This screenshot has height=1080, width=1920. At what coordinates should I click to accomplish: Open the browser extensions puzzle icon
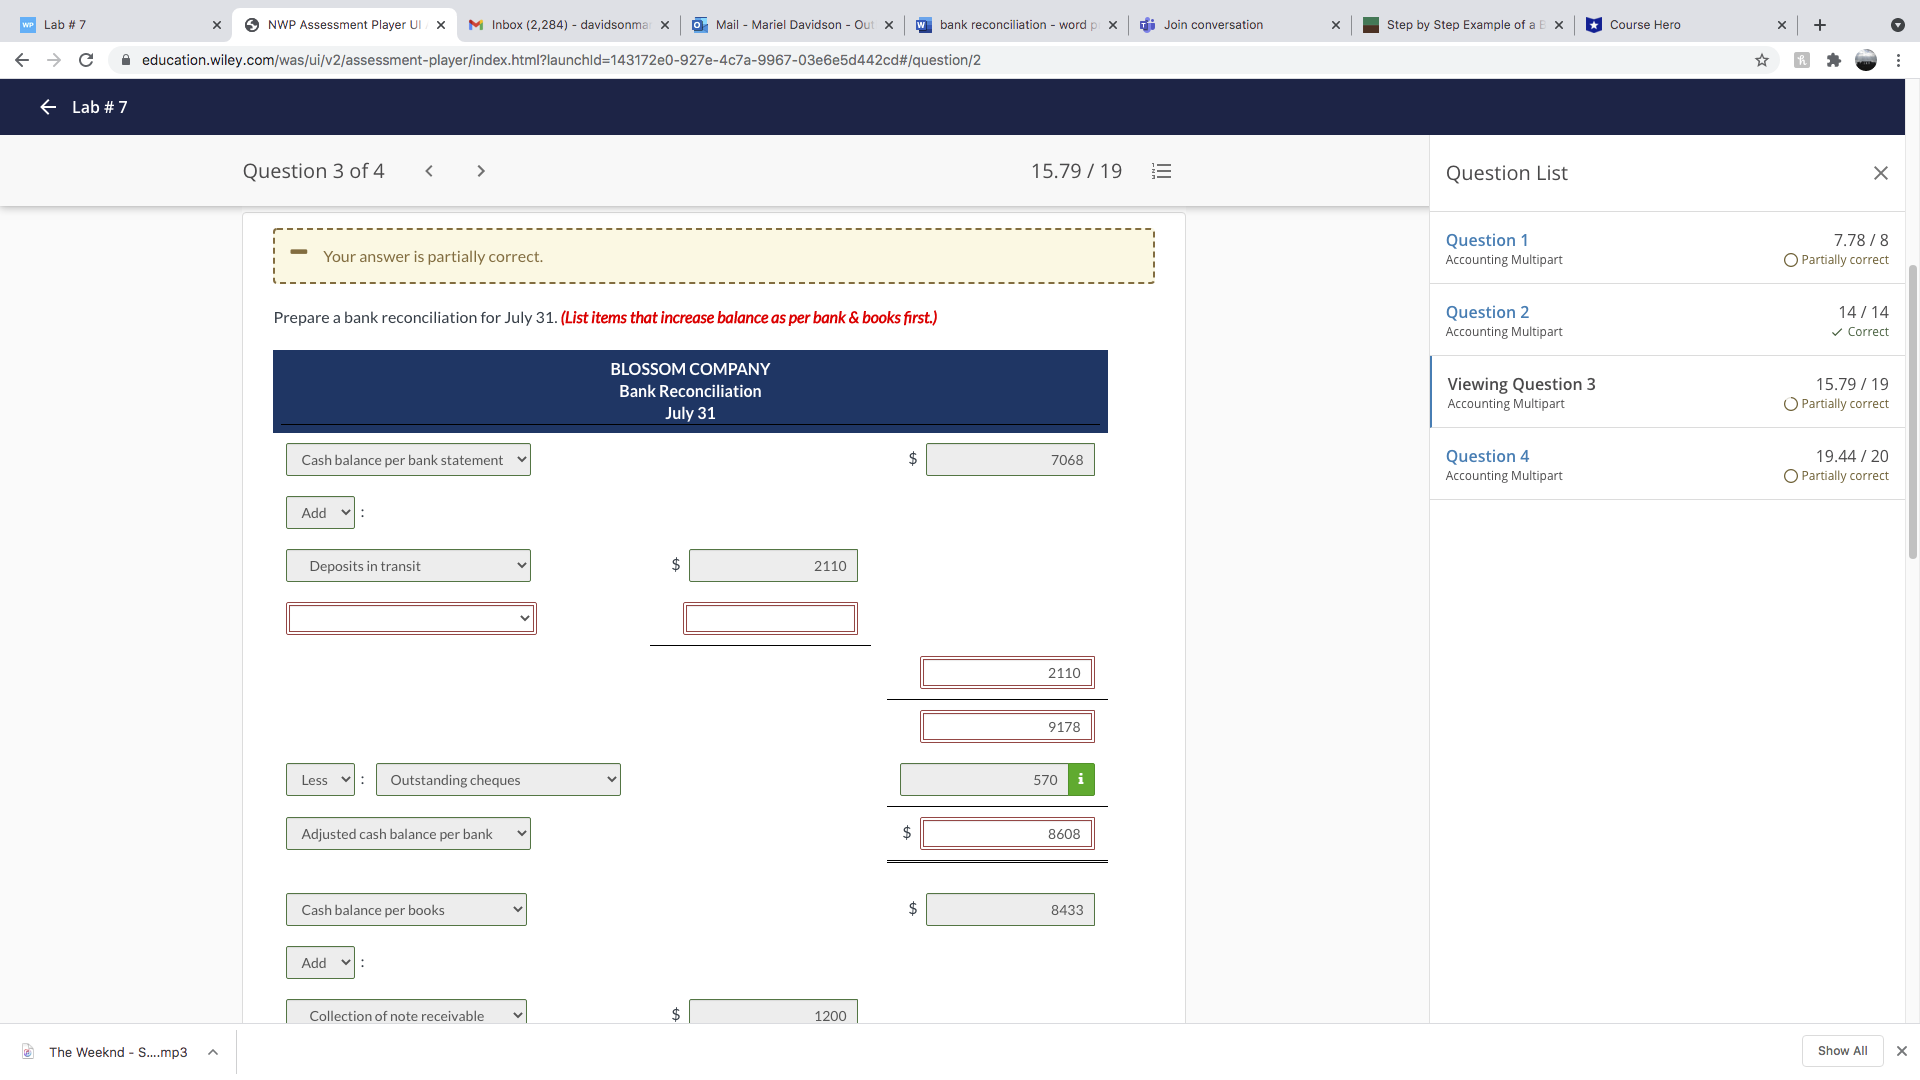(x=1833, y=60)
